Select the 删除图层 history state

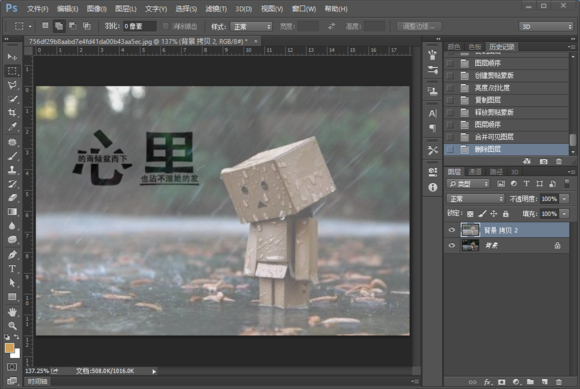click(506, 149)
